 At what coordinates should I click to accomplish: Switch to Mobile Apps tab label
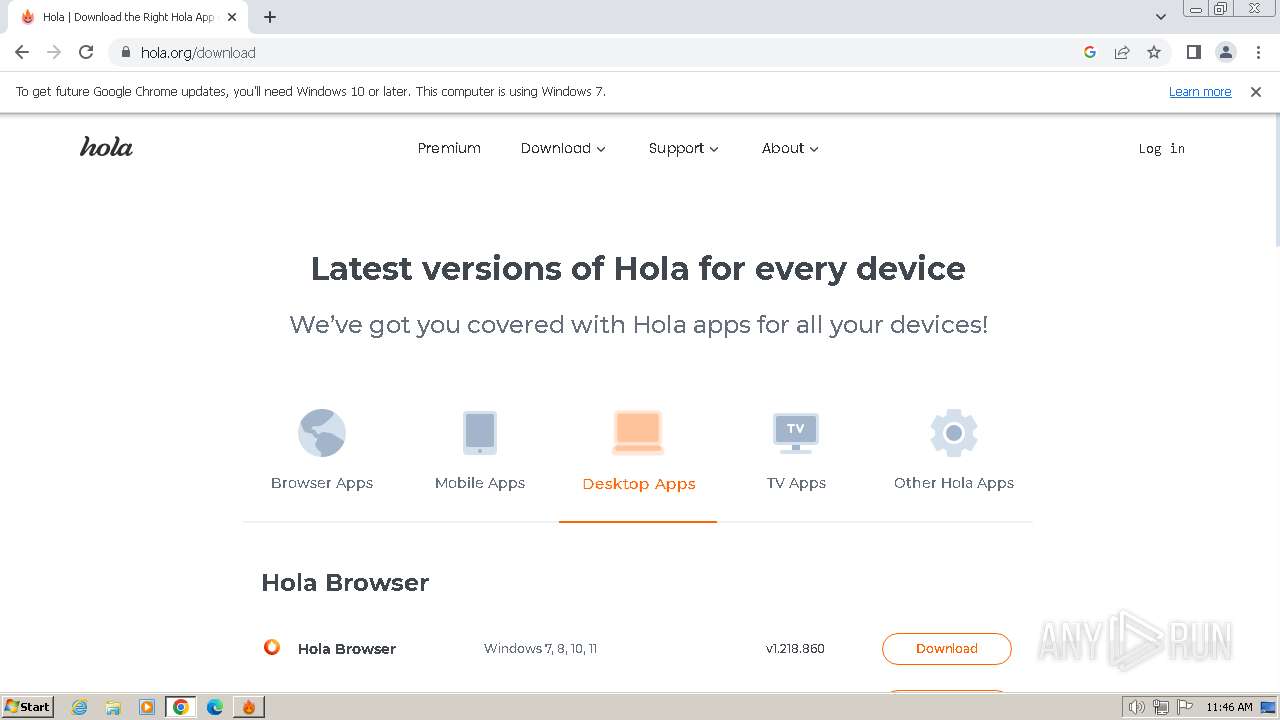click(x=480, y=483)
